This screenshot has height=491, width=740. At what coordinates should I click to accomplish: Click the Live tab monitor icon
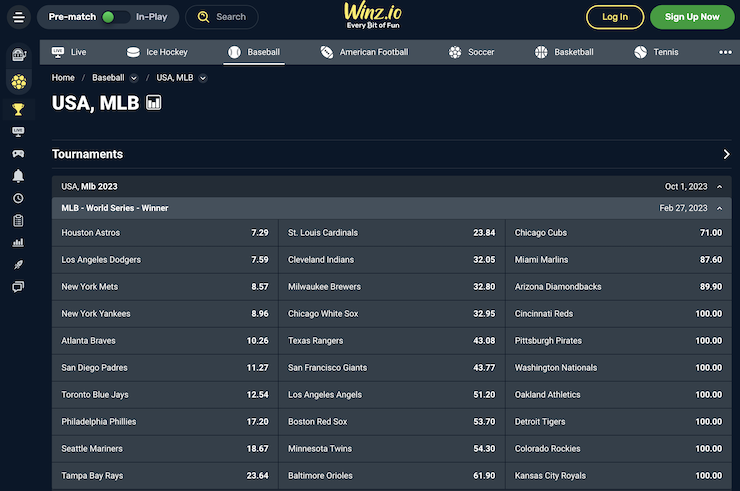(x=58, y=52)
